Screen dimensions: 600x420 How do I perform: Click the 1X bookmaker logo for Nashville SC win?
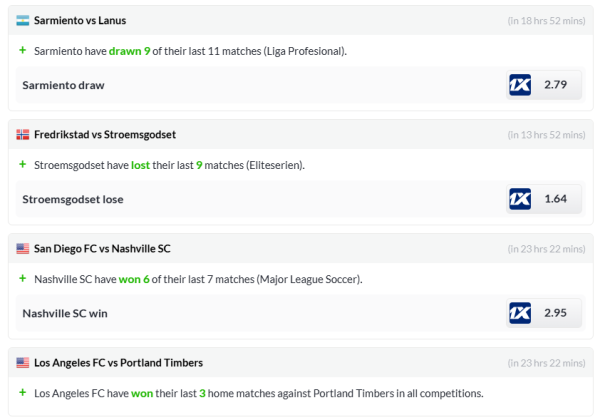point(520,313)
